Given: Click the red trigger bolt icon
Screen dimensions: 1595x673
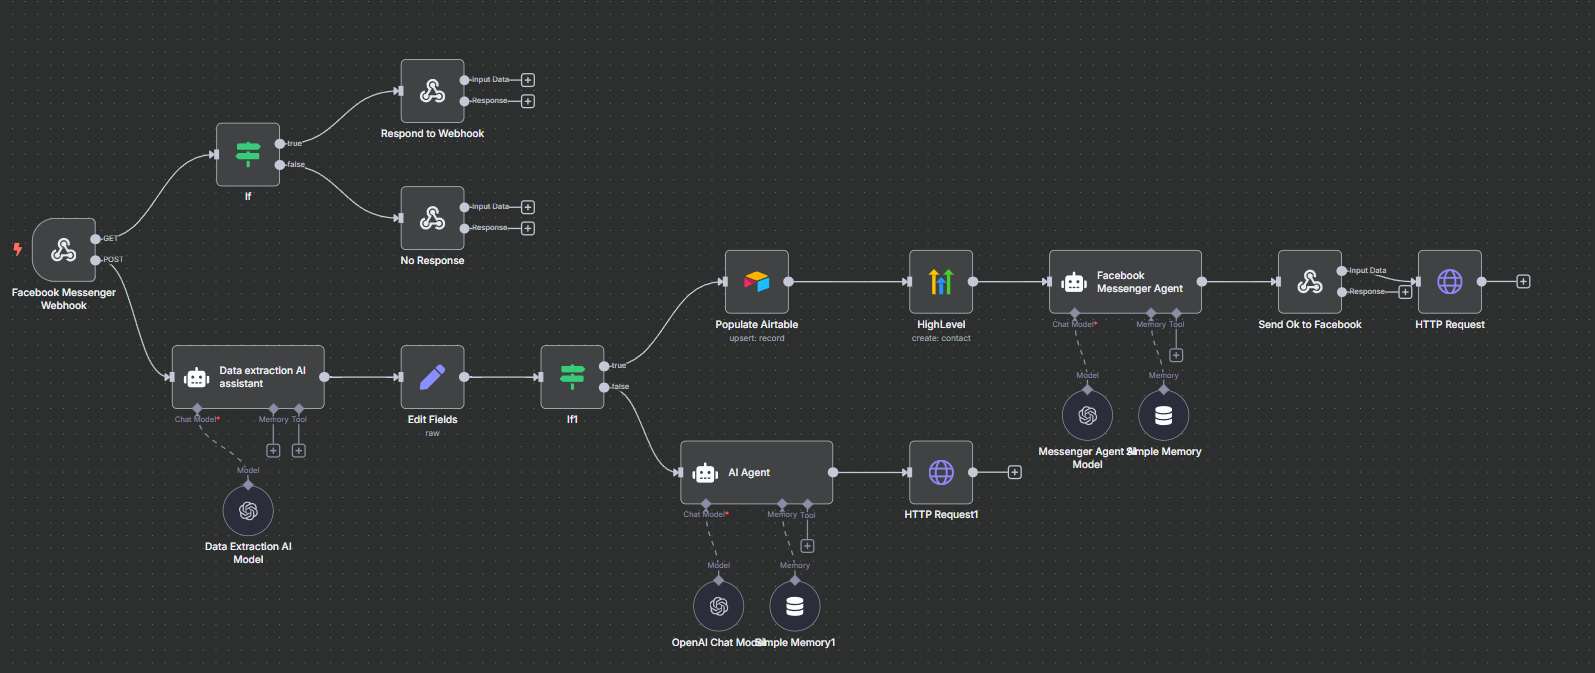Looking at the screenshot, I should 17,249.
